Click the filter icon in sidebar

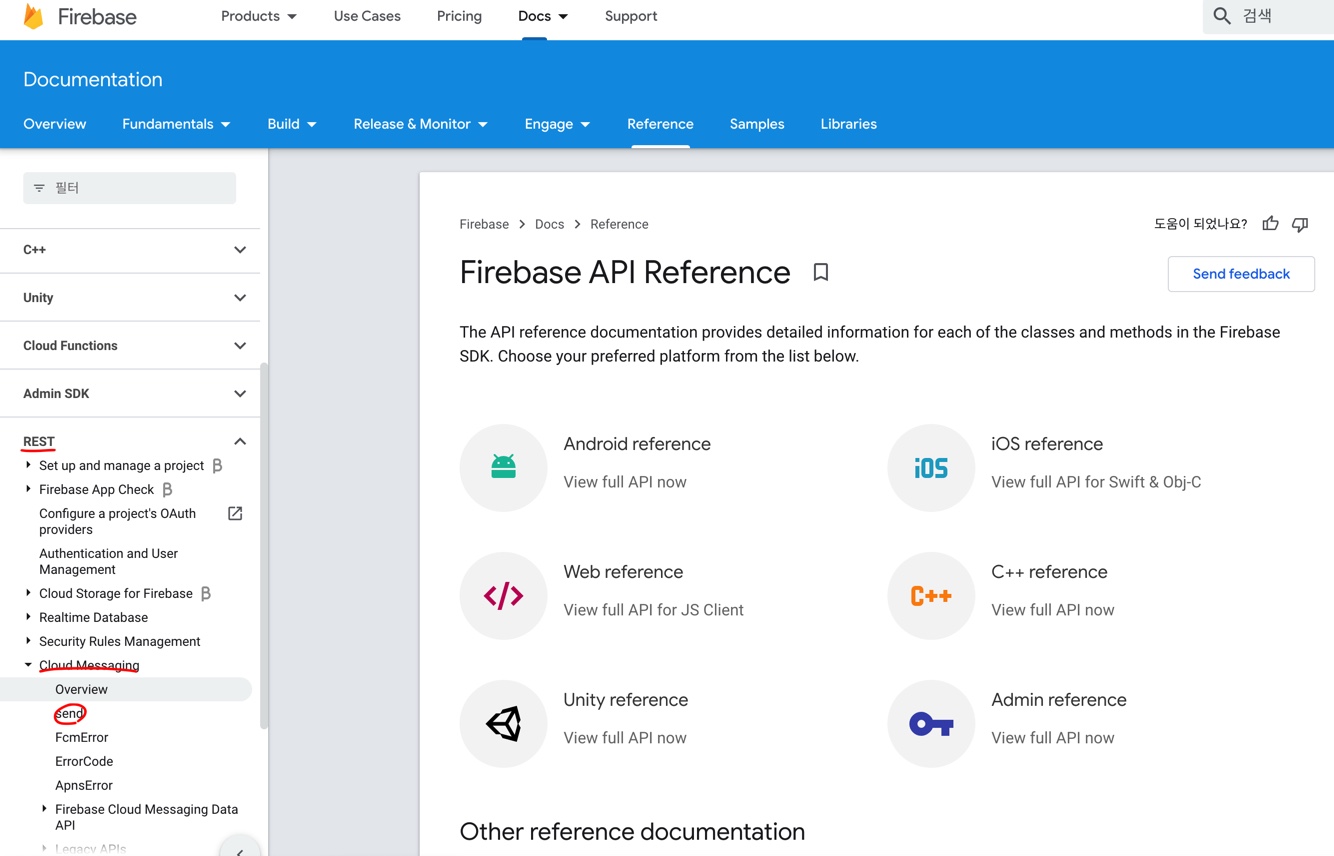pyautogui.click(x=39, y=188)
